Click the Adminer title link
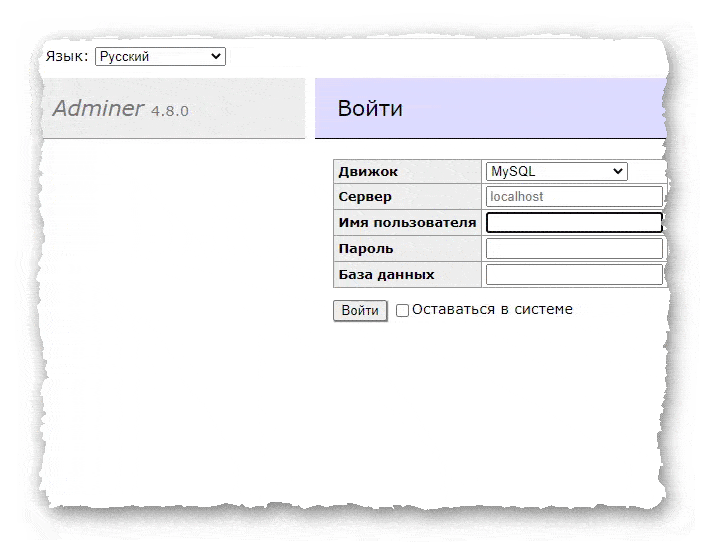704x544 pixels. click(98, 109)
